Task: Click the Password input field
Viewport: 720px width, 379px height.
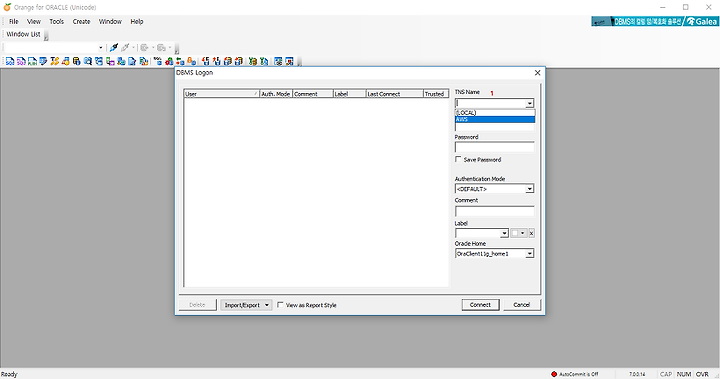Action: [x=495, y=147]
